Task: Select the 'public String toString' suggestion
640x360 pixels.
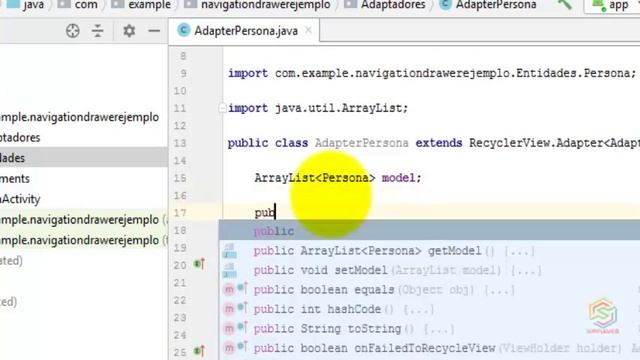Action: 429,329
